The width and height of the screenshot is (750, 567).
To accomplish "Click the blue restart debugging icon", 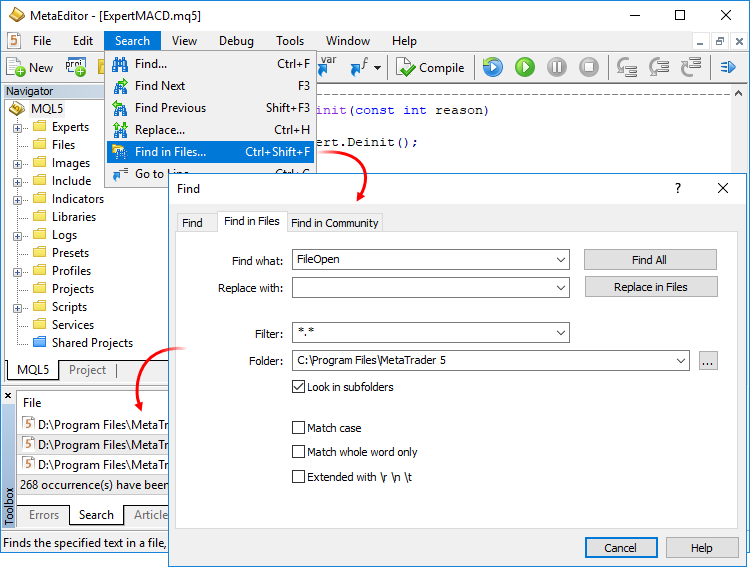I will click(x=493, y=67).
